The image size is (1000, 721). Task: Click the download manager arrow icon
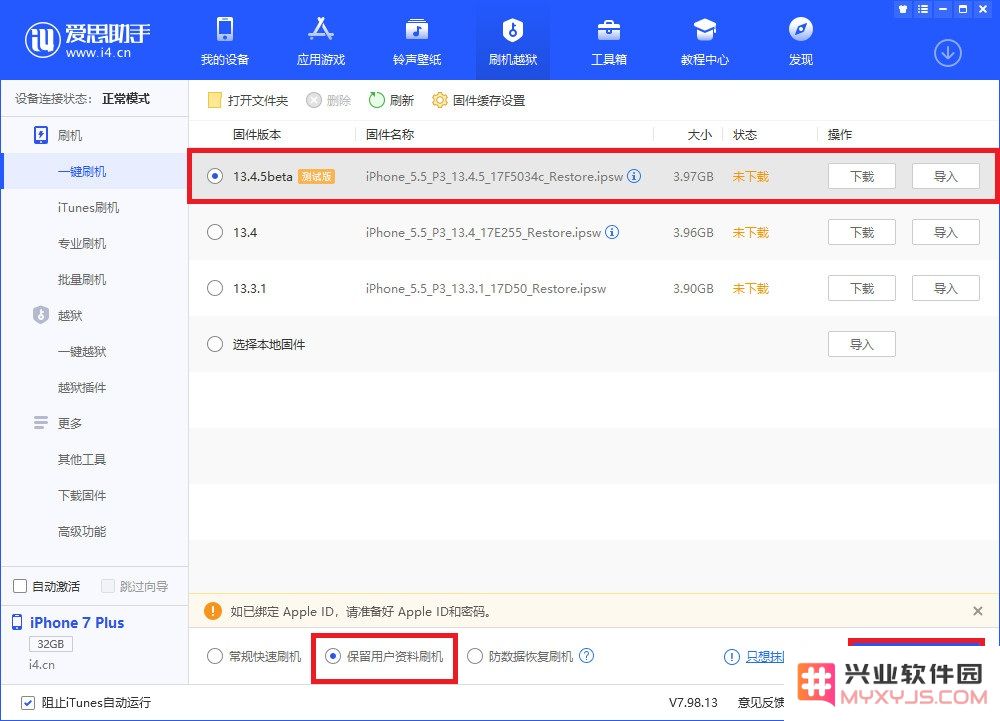(948, 53)
